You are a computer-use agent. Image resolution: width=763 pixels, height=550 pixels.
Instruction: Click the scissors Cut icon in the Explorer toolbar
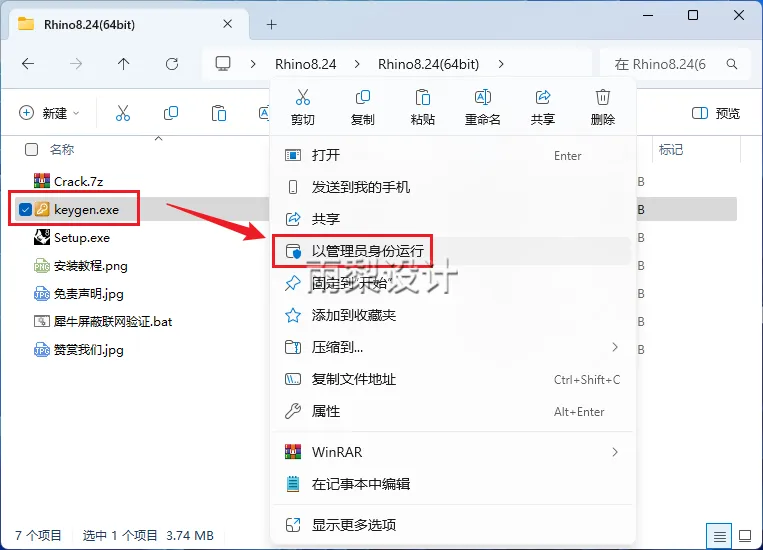123,113
